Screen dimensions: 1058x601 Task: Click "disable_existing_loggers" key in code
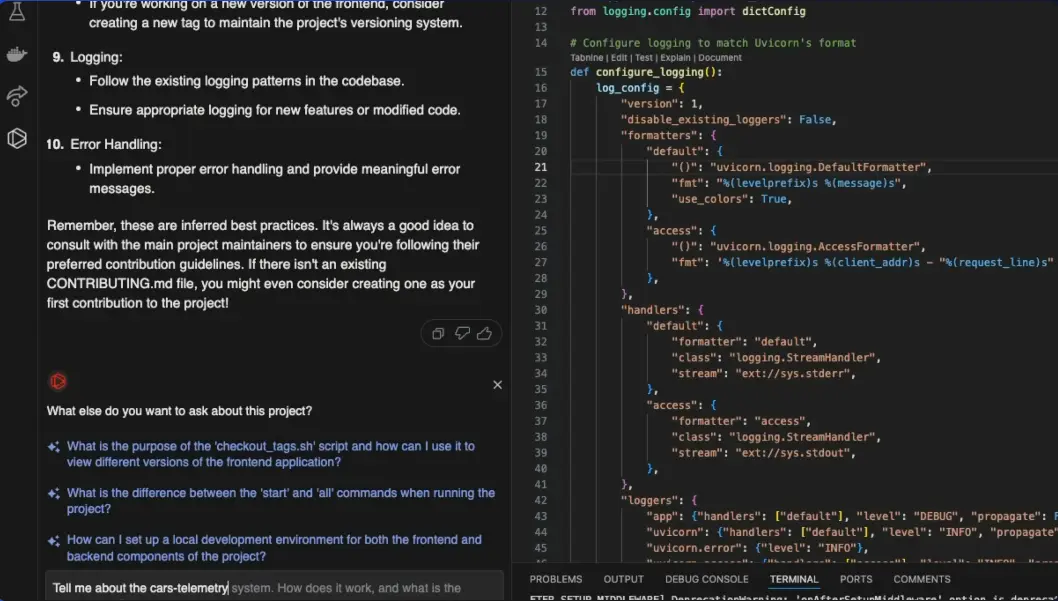703,120
